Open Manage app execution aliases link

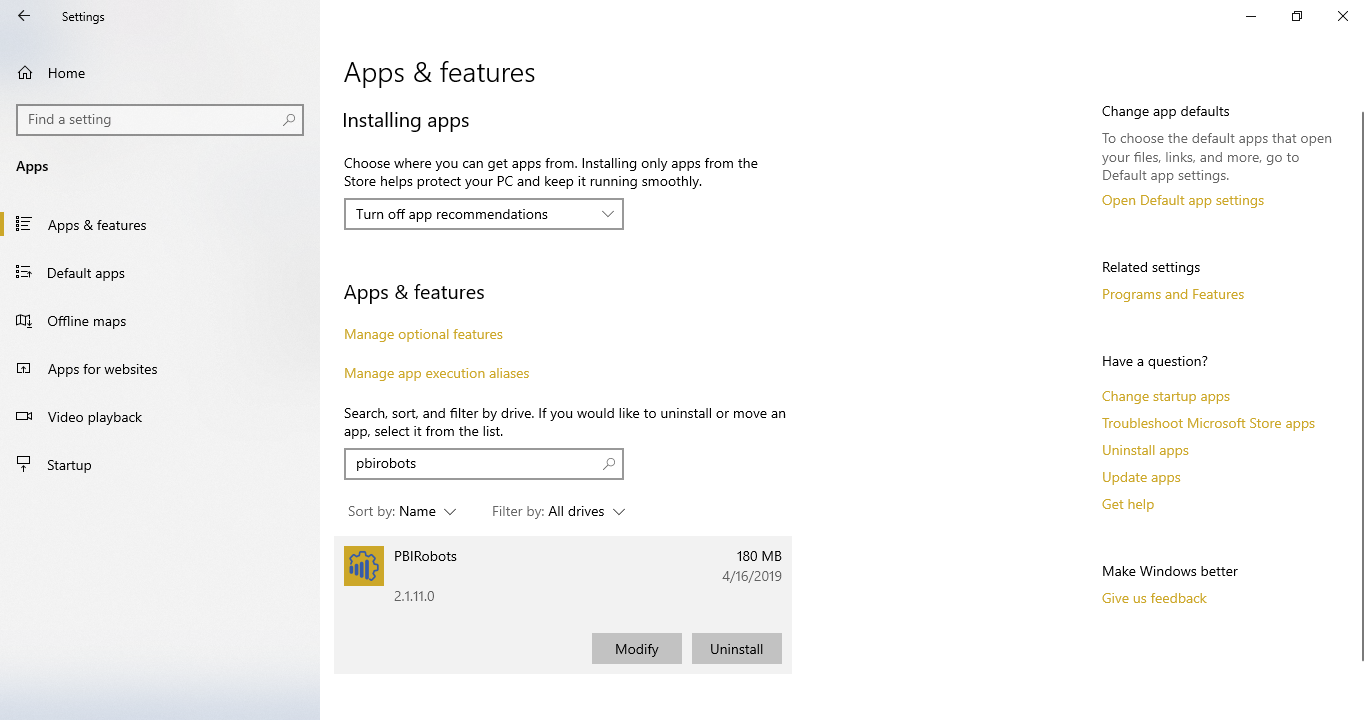point(437,373)
